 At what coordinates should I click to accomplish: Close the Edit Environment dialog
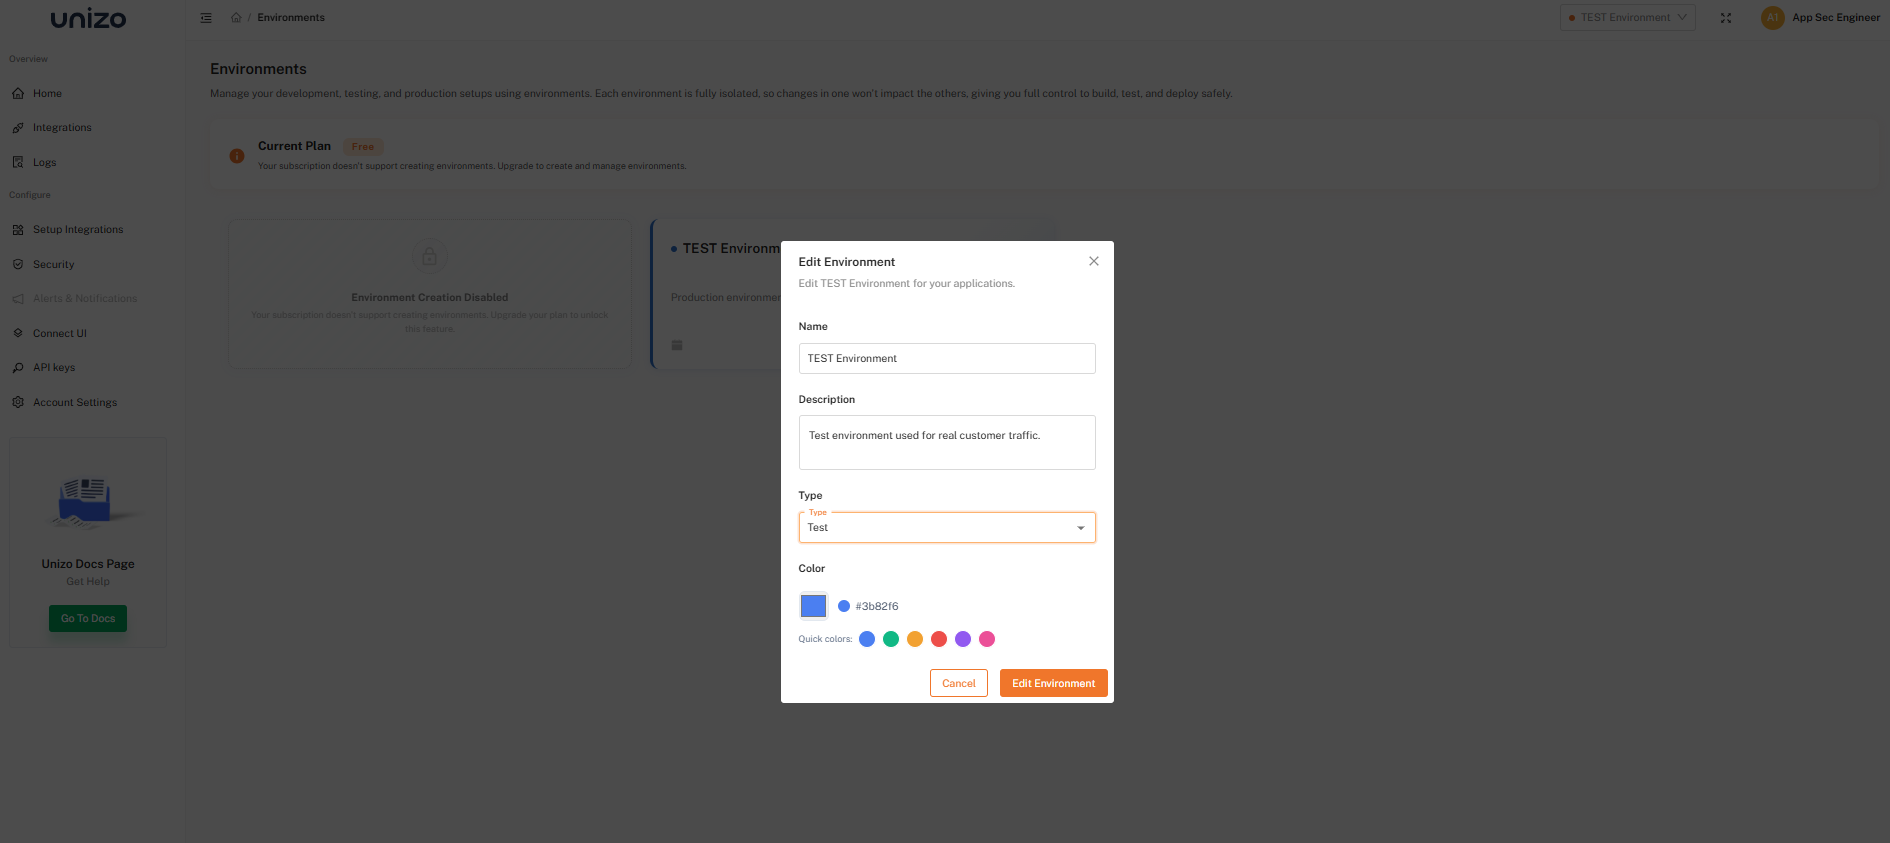pos(1094,261)
